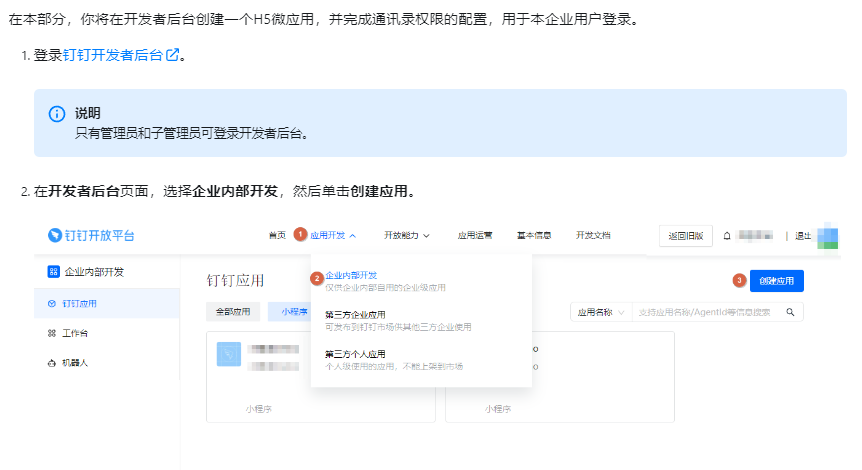The image size is (862, 470).
Task: Open the 应用运营 menu item
Action: (x=475, y=235)
